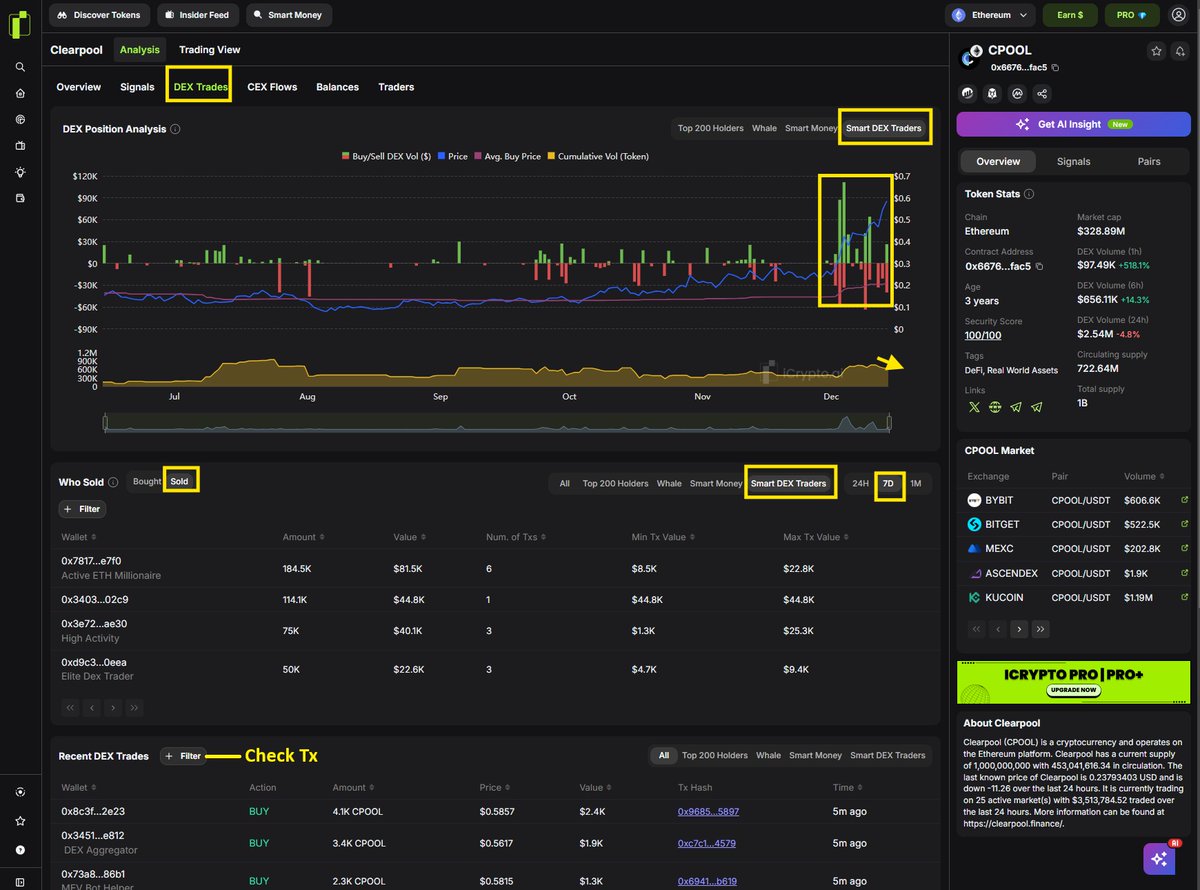The image size is (1200, 890).
Task: Open the Balances tab
Action: pyautogui.click(x=337, y=87)
